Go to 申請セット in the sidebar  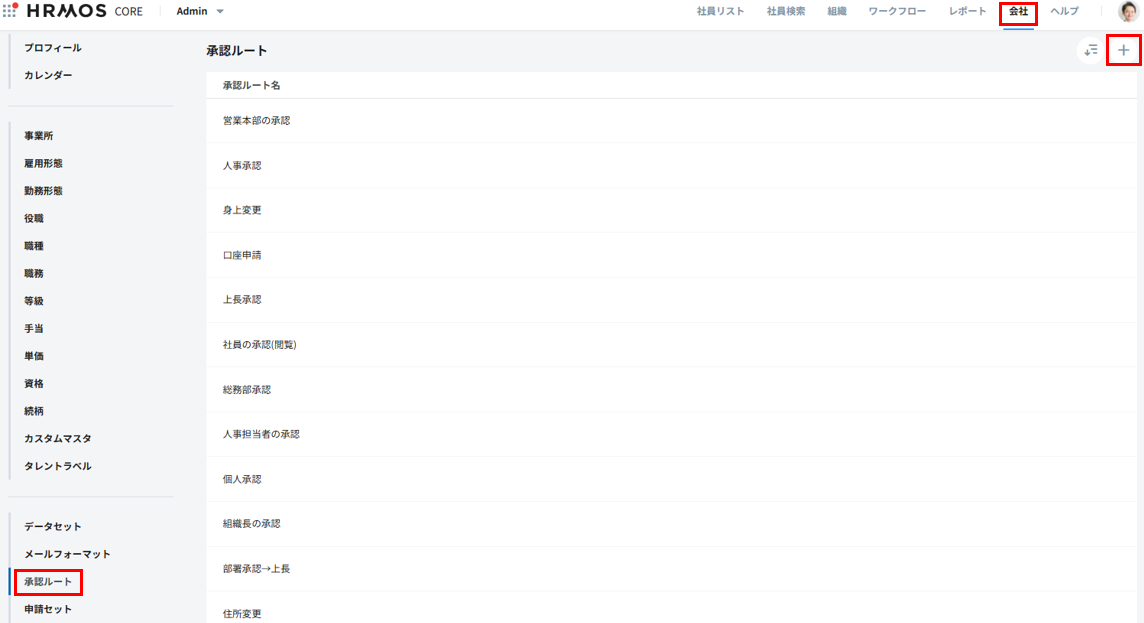pos(48,609)
